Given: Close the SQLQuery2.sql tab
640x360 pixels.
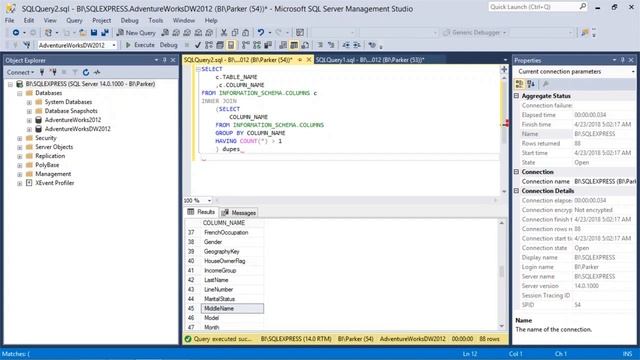Looking at the screenshot, I should [x=309, y=60].
